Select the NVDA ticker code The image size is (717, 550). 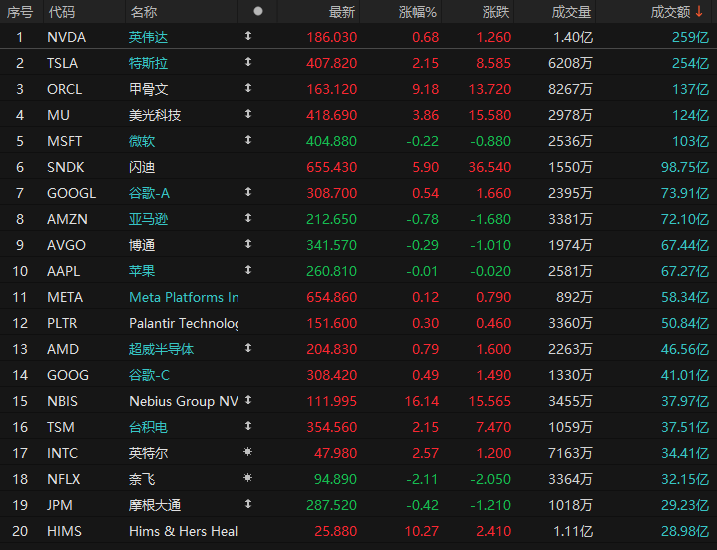(x=66, y=37)
